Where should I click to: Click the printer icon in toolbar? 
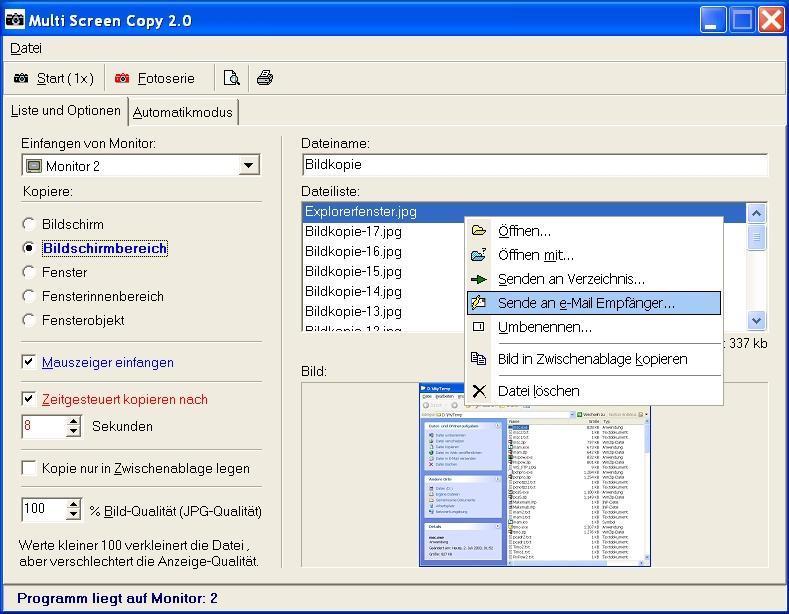(265, 78)
